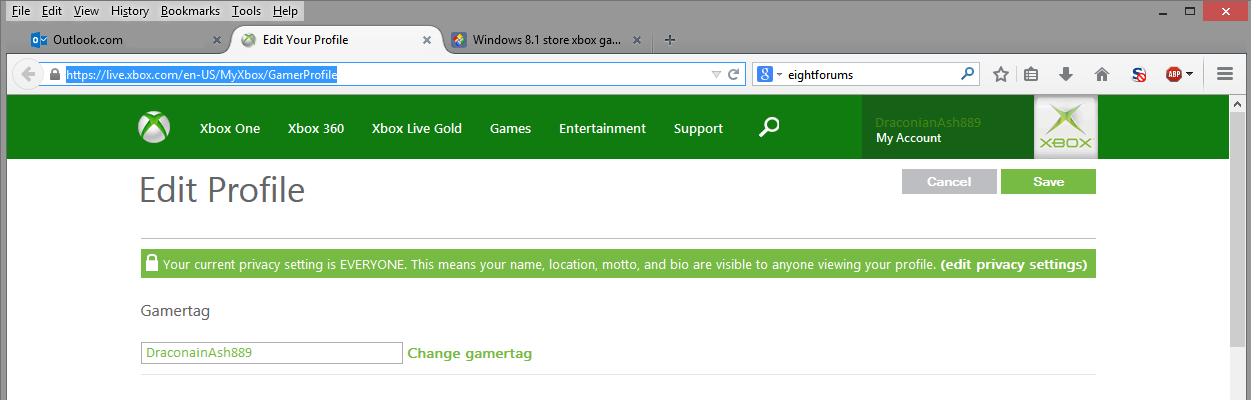Click the padlock site identity icon
This screenshot has height=400, width=1251.
[x=55, y=74]
